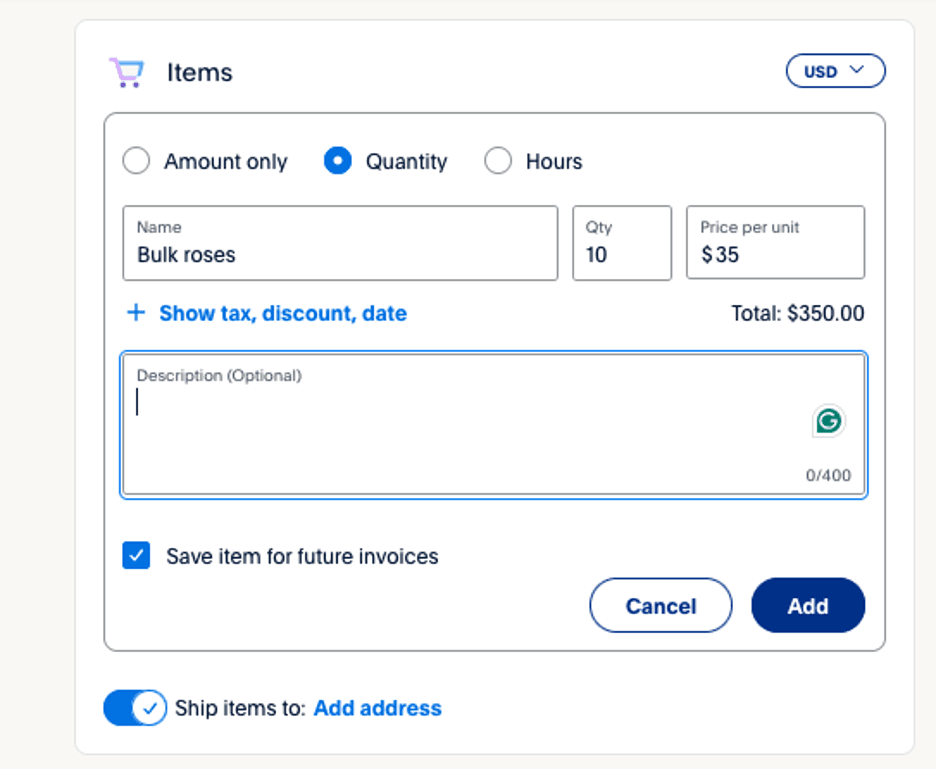Viewport: 936px width, 770px height.
Task: Click the shopping cart Items icon
Action: point(126,71)
